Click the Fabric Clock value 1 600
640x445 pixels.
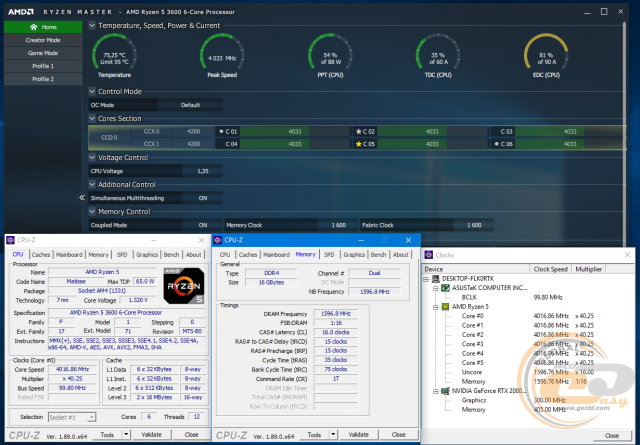(x=474, y=225)
